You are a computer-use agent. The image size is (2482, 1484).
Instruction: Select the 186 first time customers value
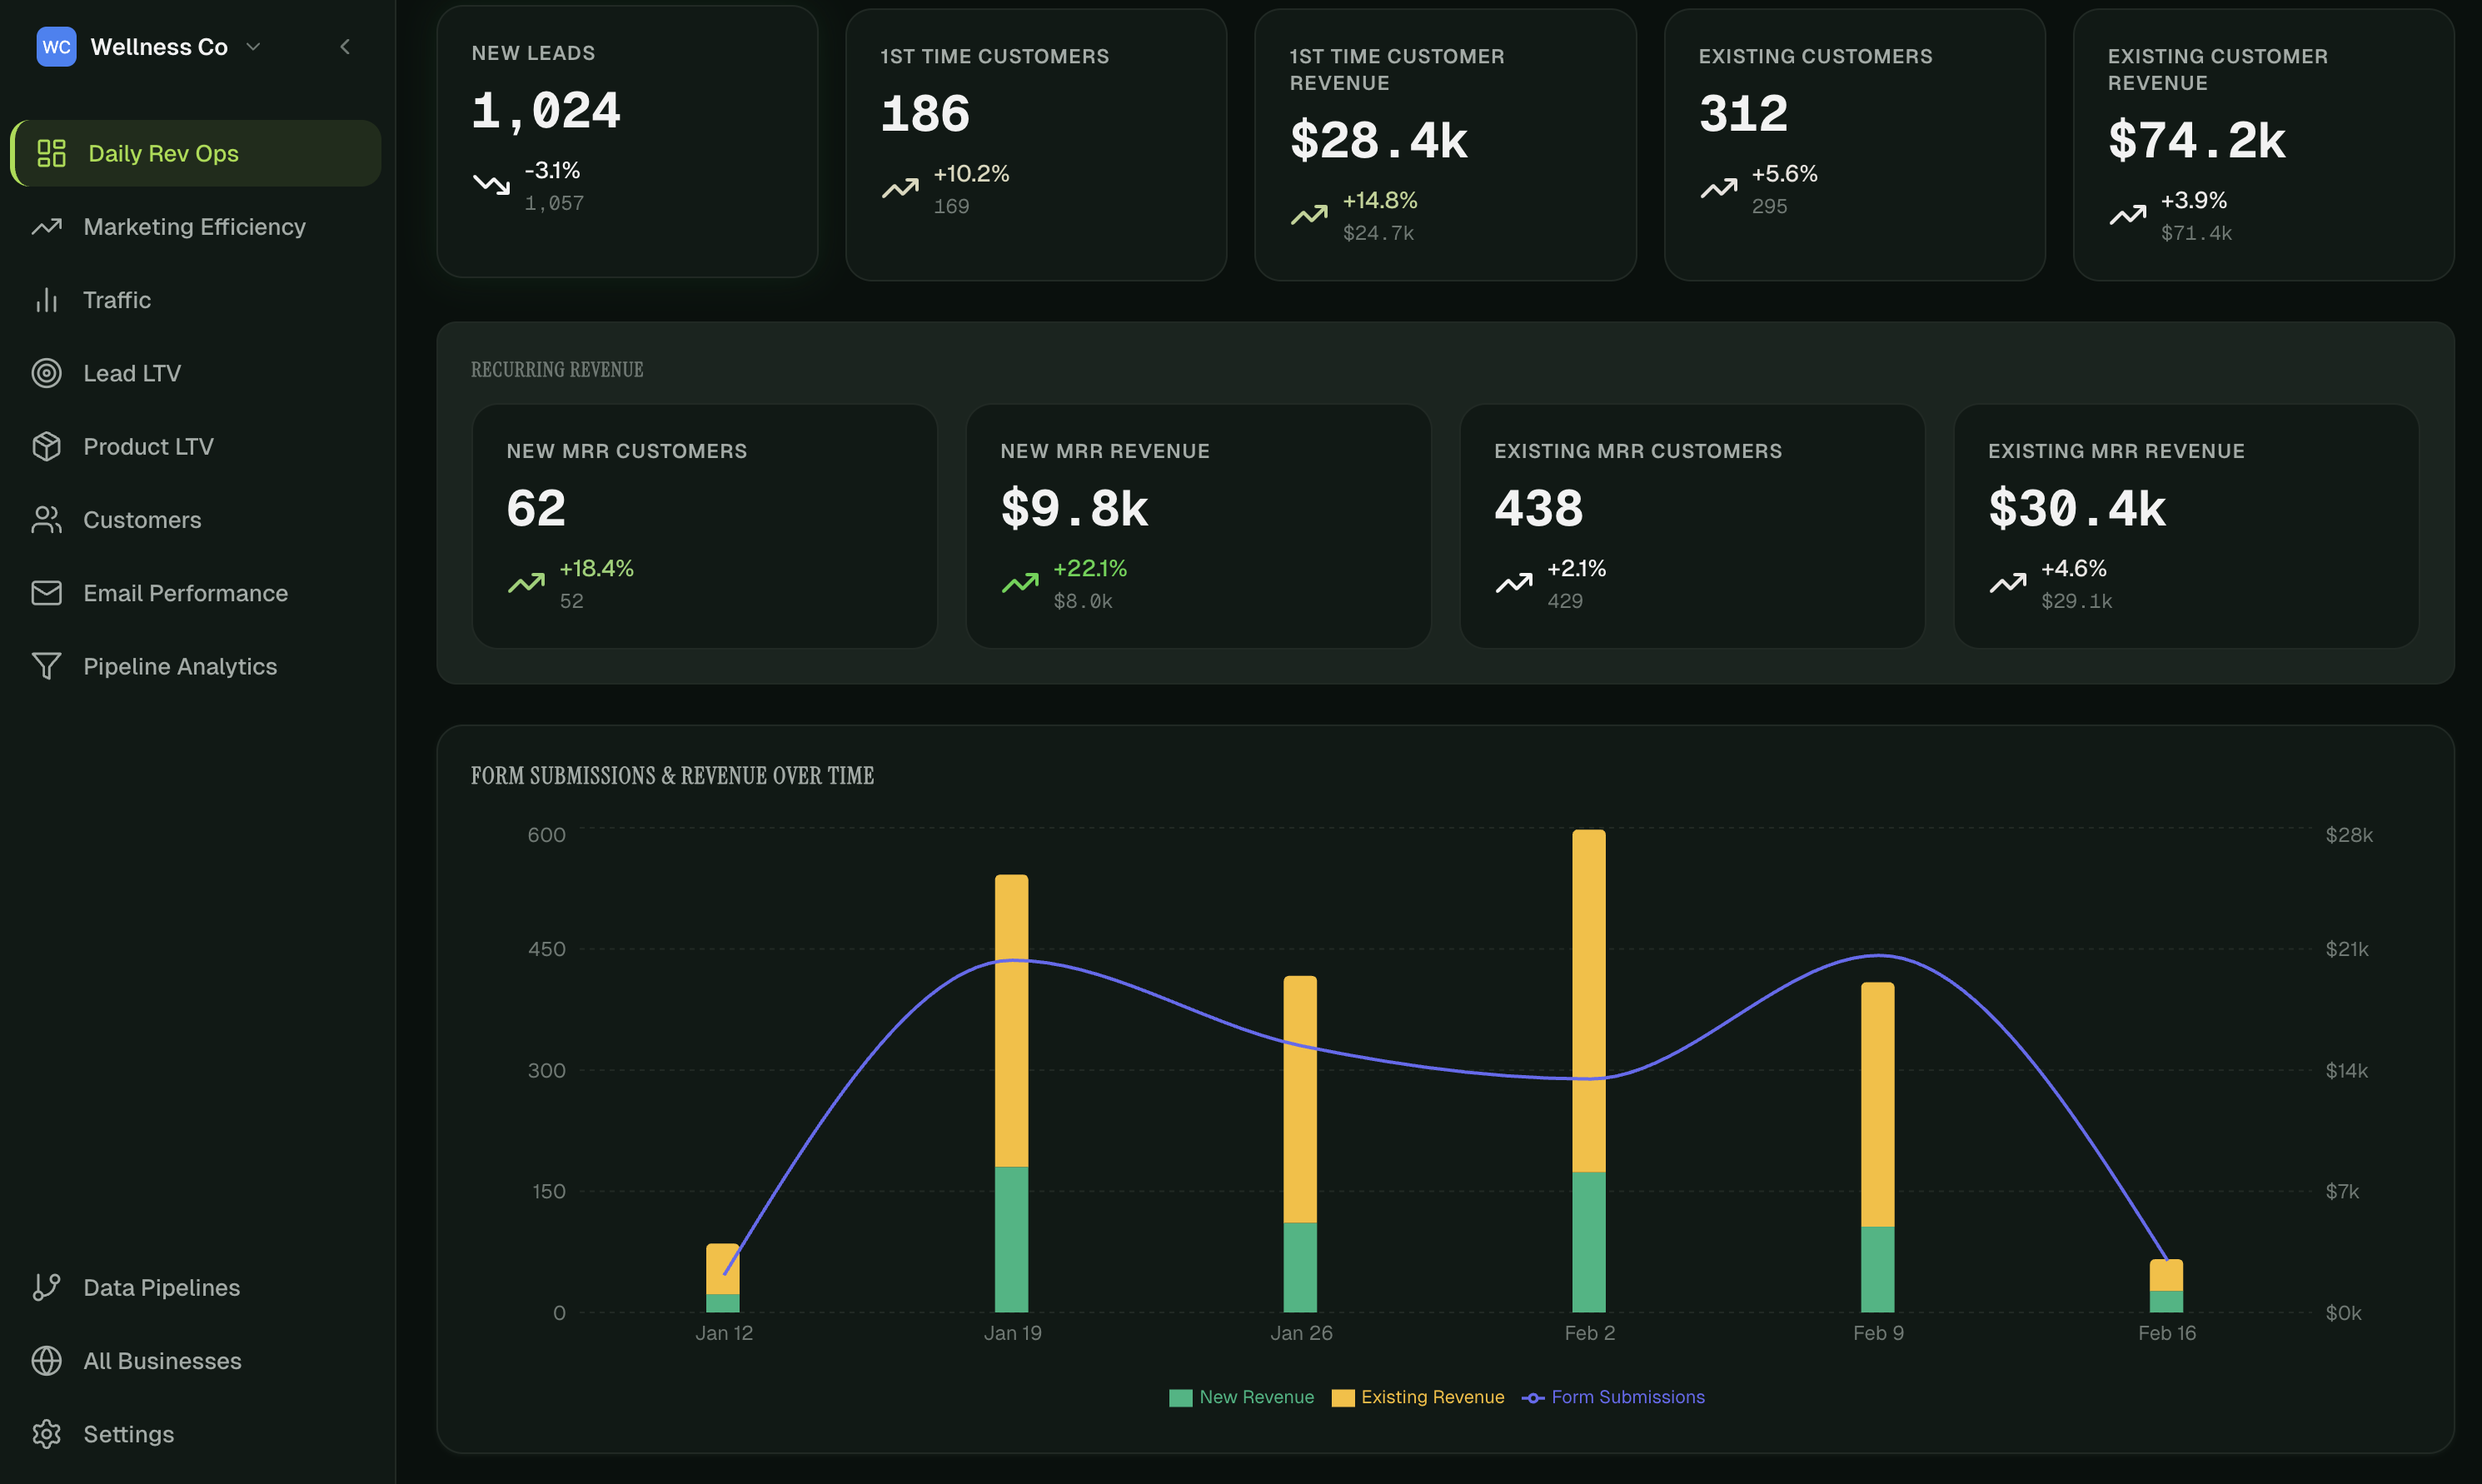coord(925,113)
